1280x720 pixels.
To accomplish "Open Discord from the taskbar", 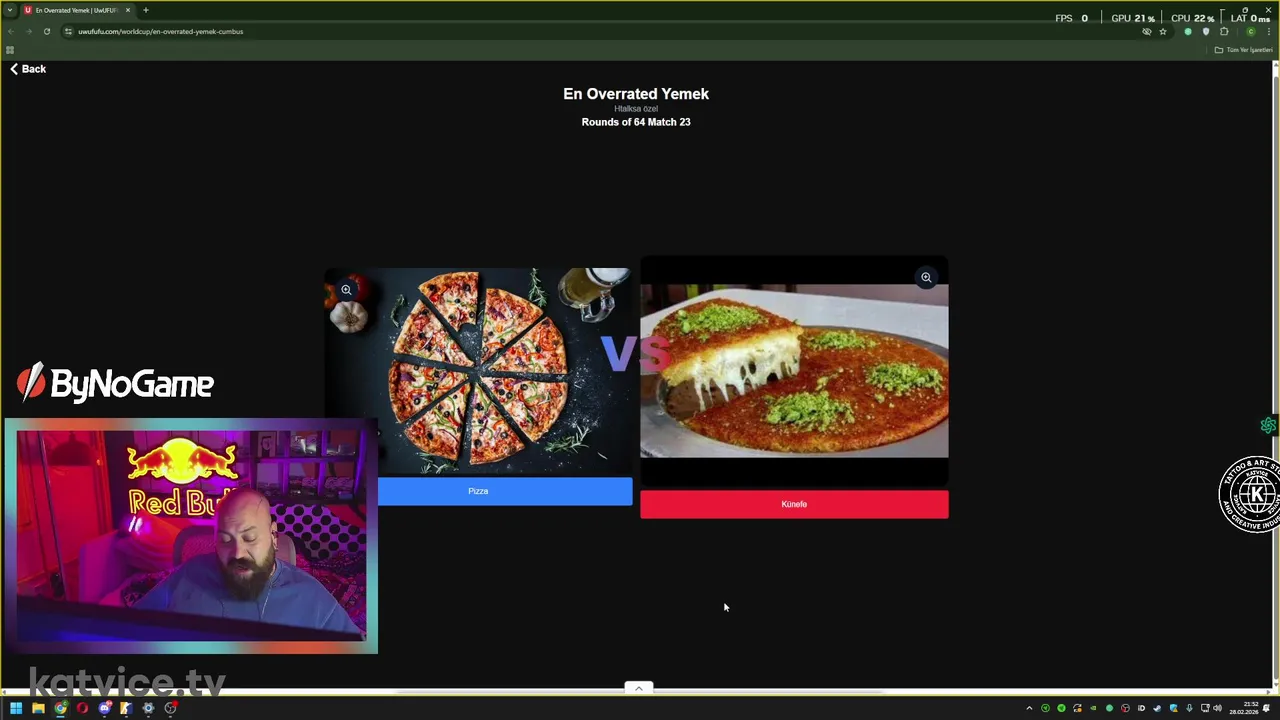I will (x=104, y=708).
